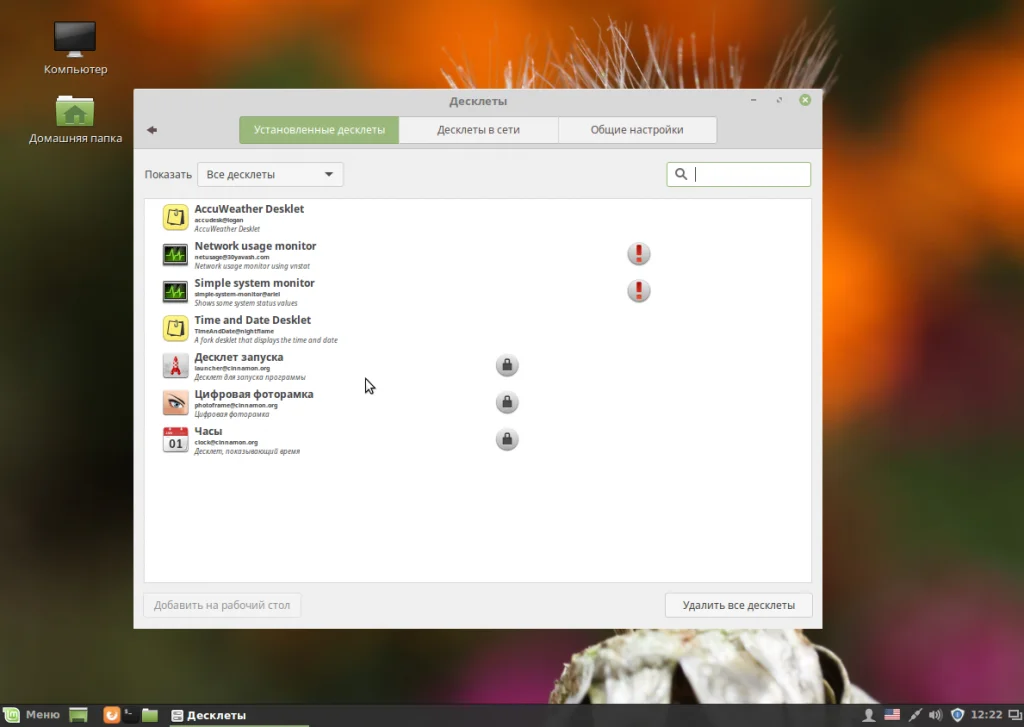
Task: Click the panel clock showing 12:22
Action: coord(986,715)
